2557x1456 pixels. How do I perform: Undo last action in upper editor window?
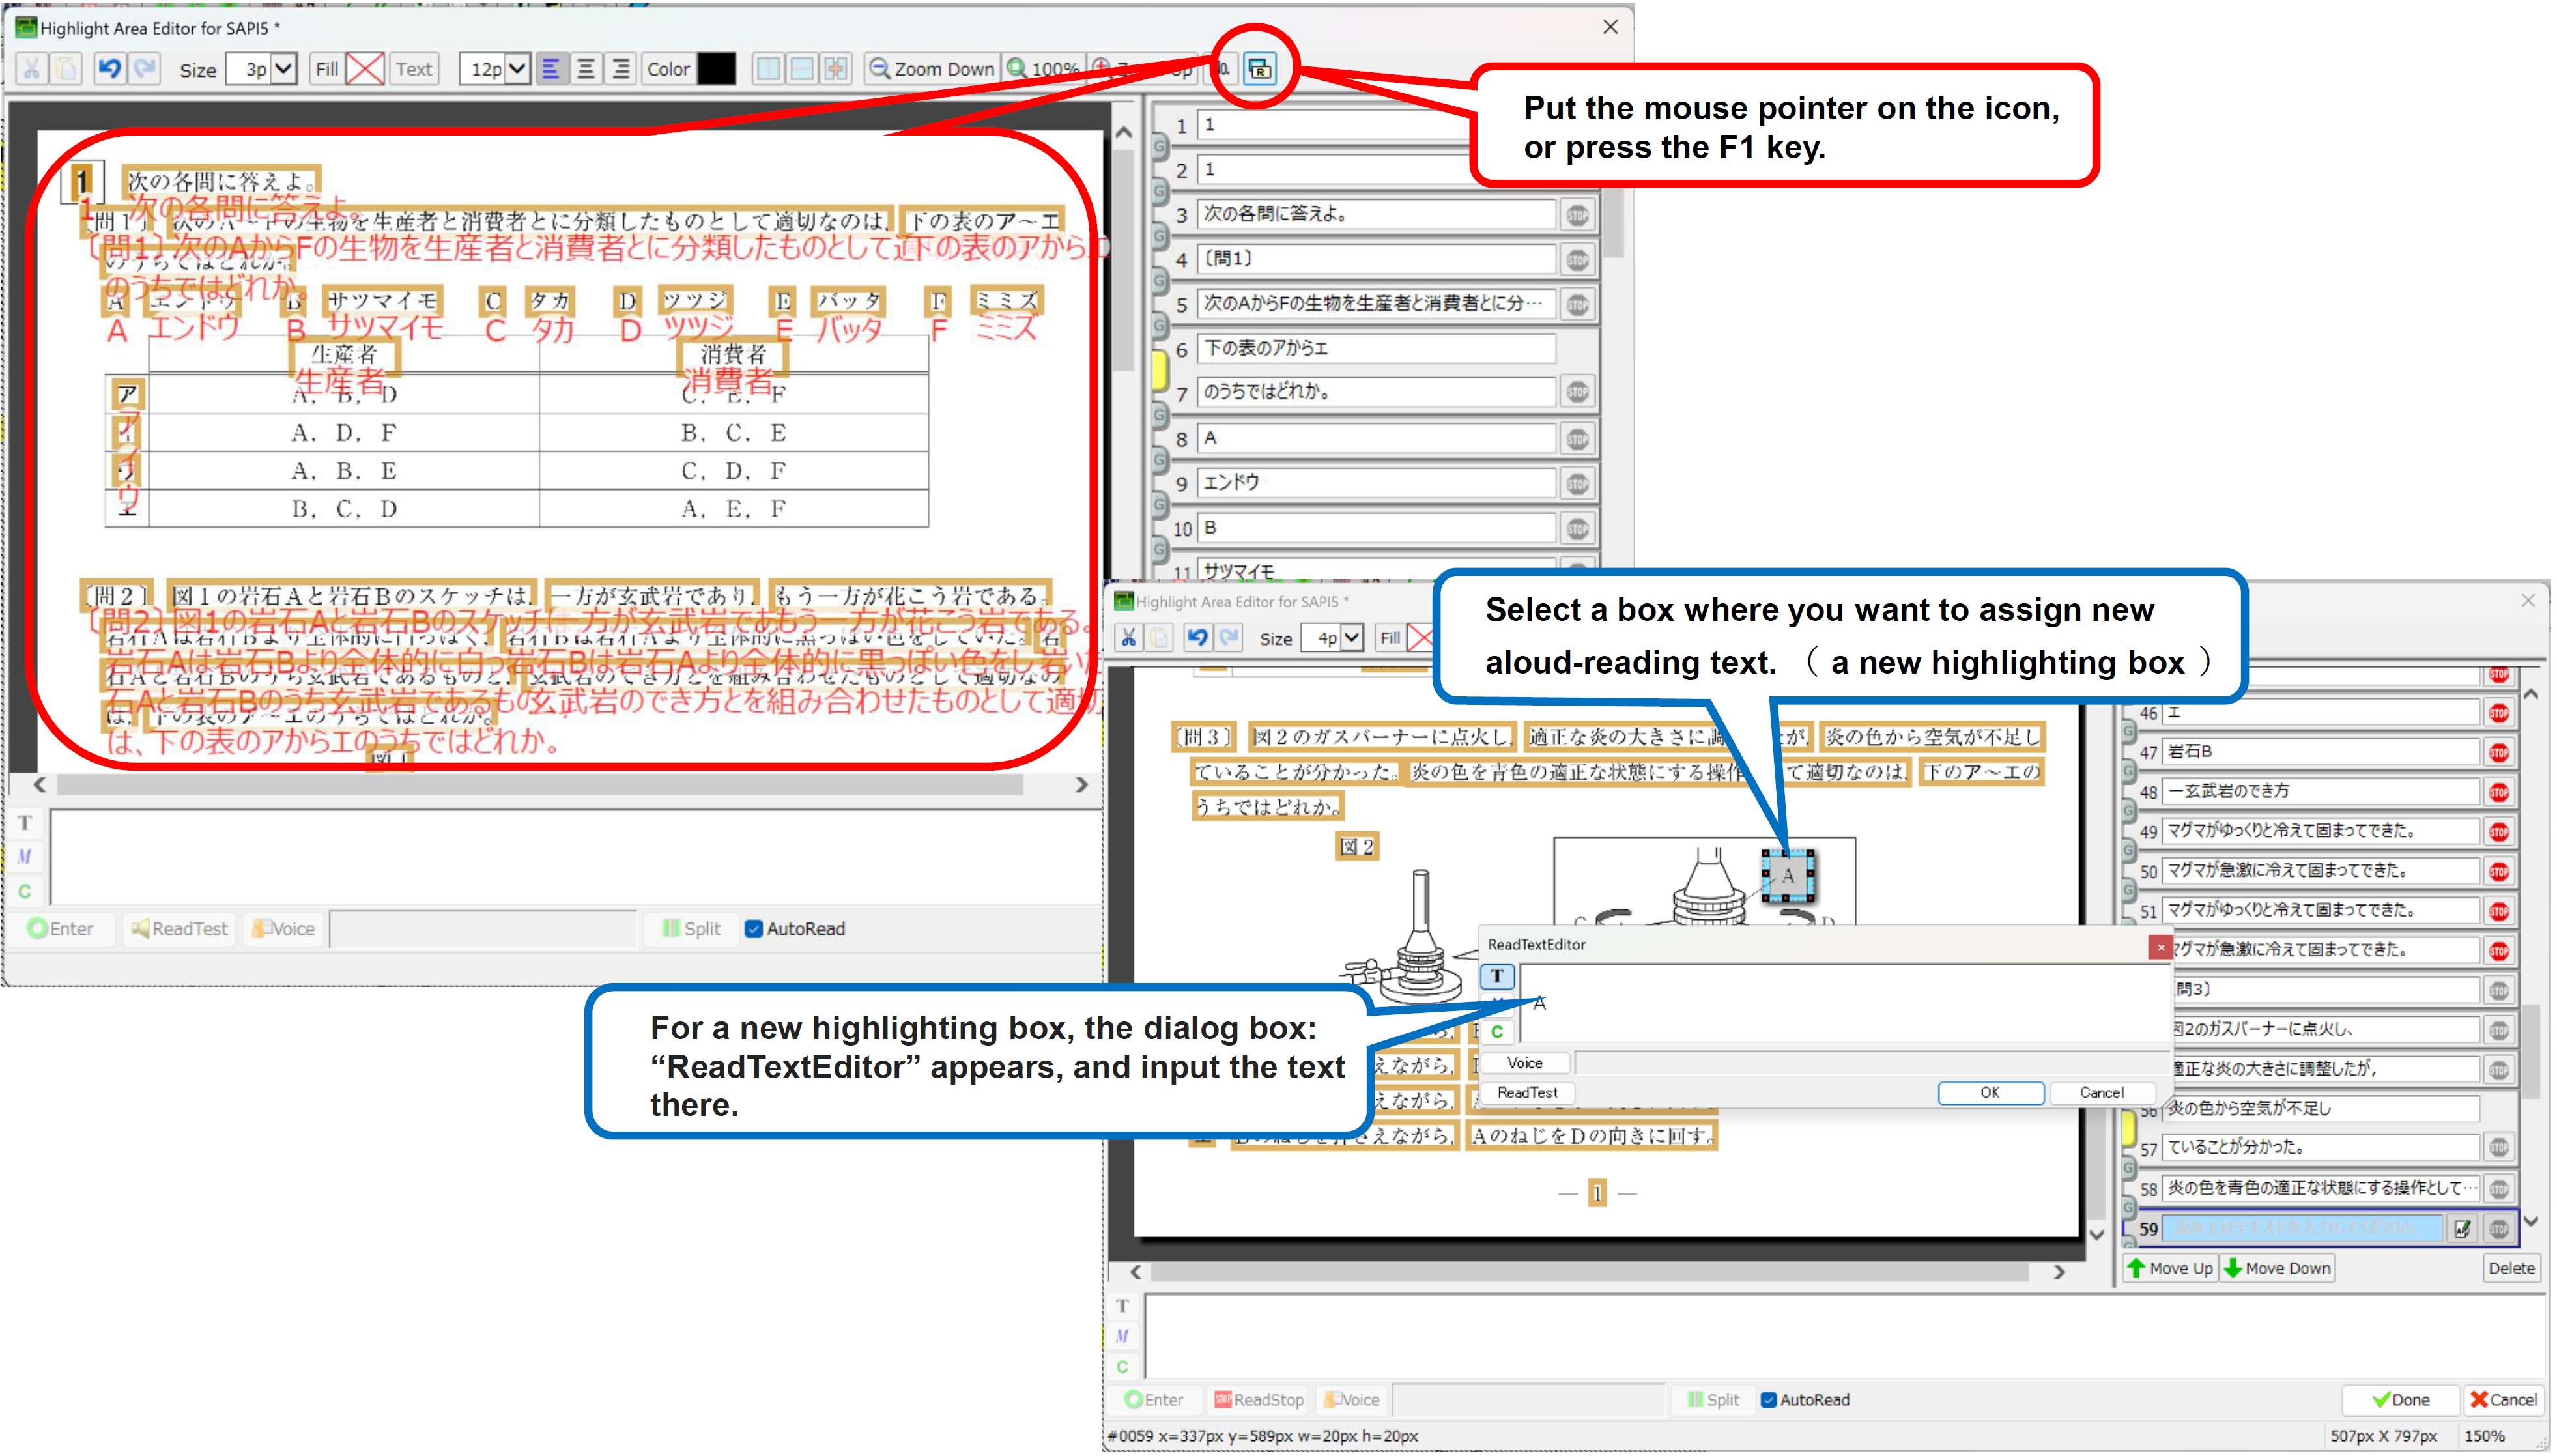[x=110, y=69]
